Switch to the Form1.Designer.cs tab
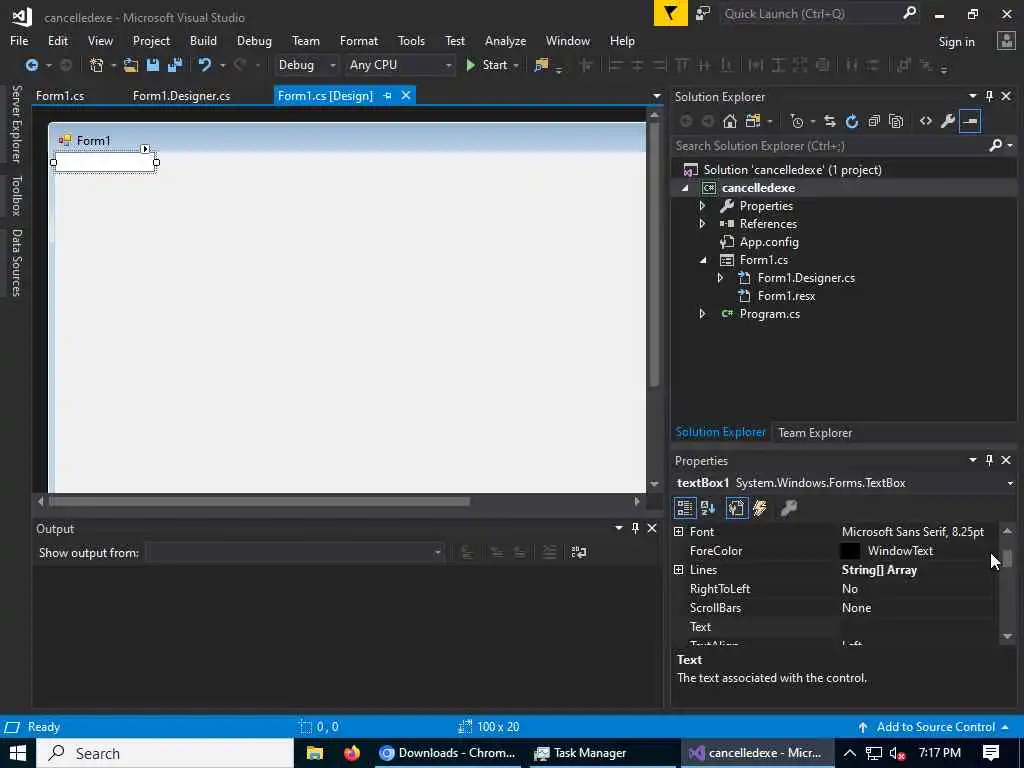The height and width of the screenshot is (768, 1024). tap(182, 95)
